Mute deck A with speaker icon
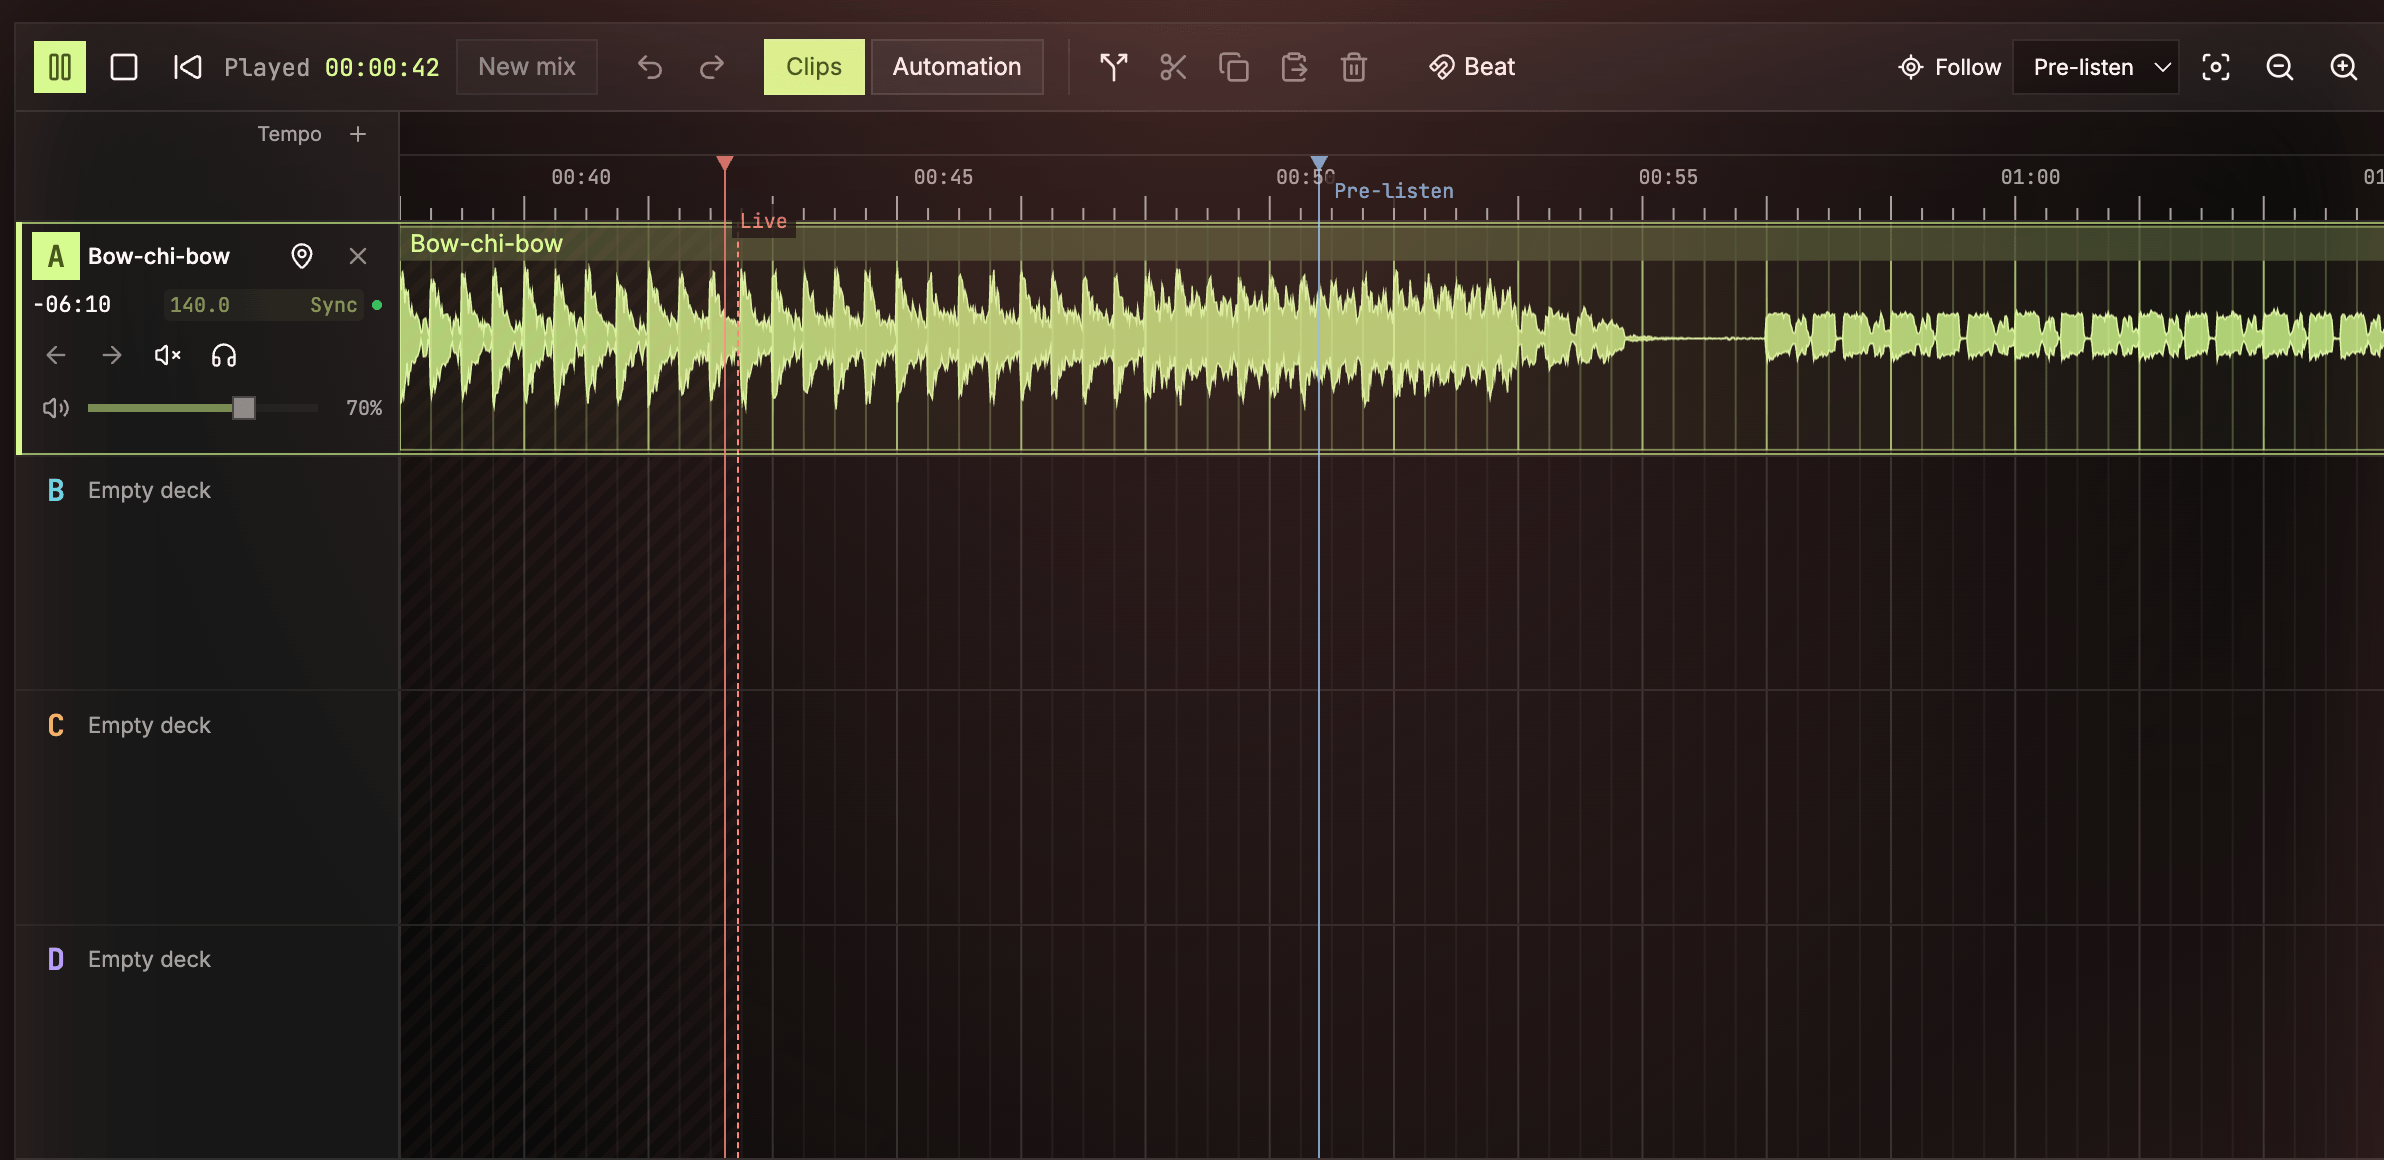 [168, 355]
